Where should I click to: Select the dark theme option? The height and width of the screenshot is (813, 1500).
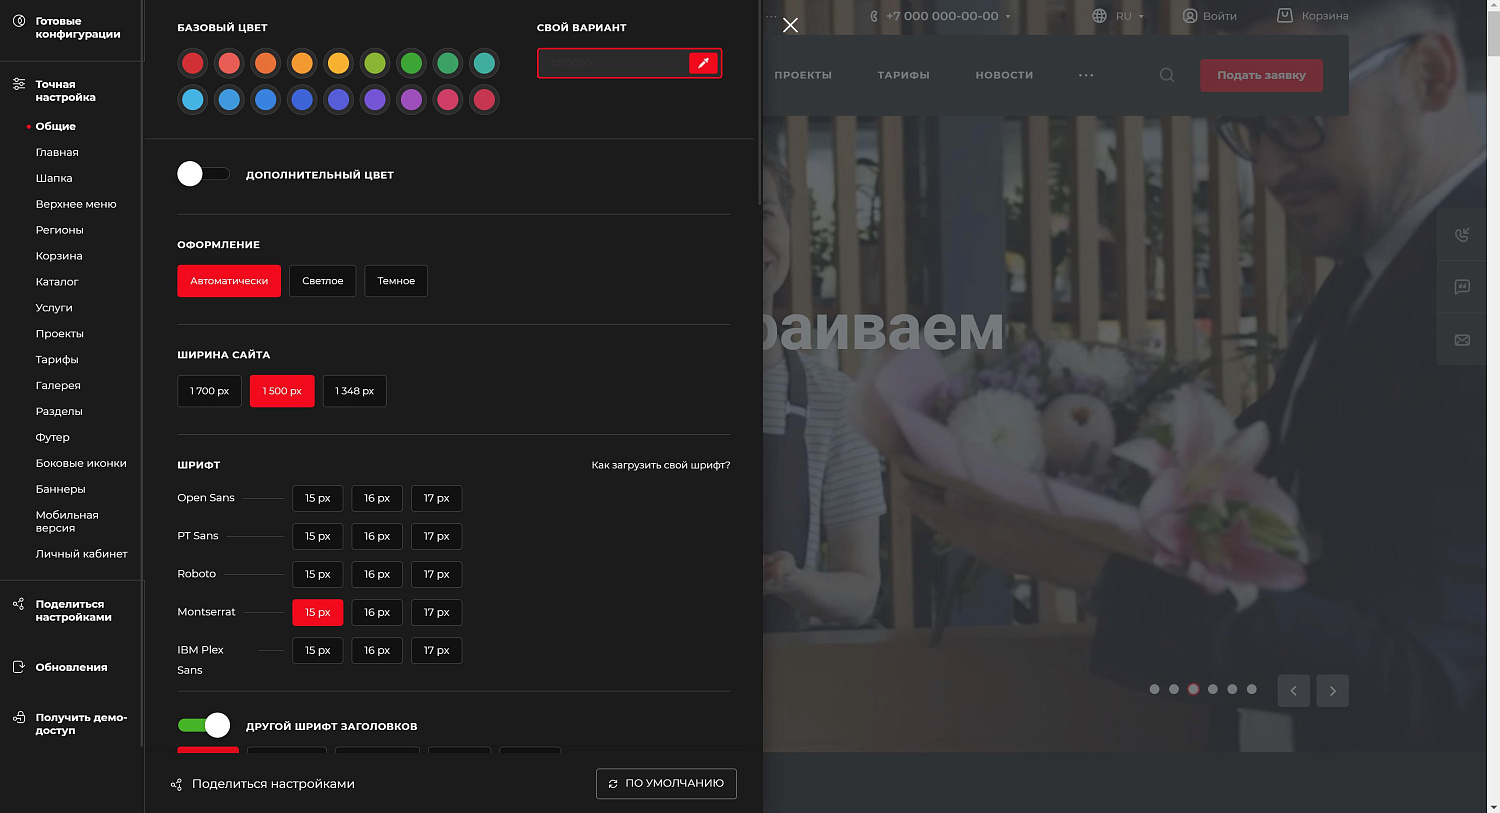(396, 281)
